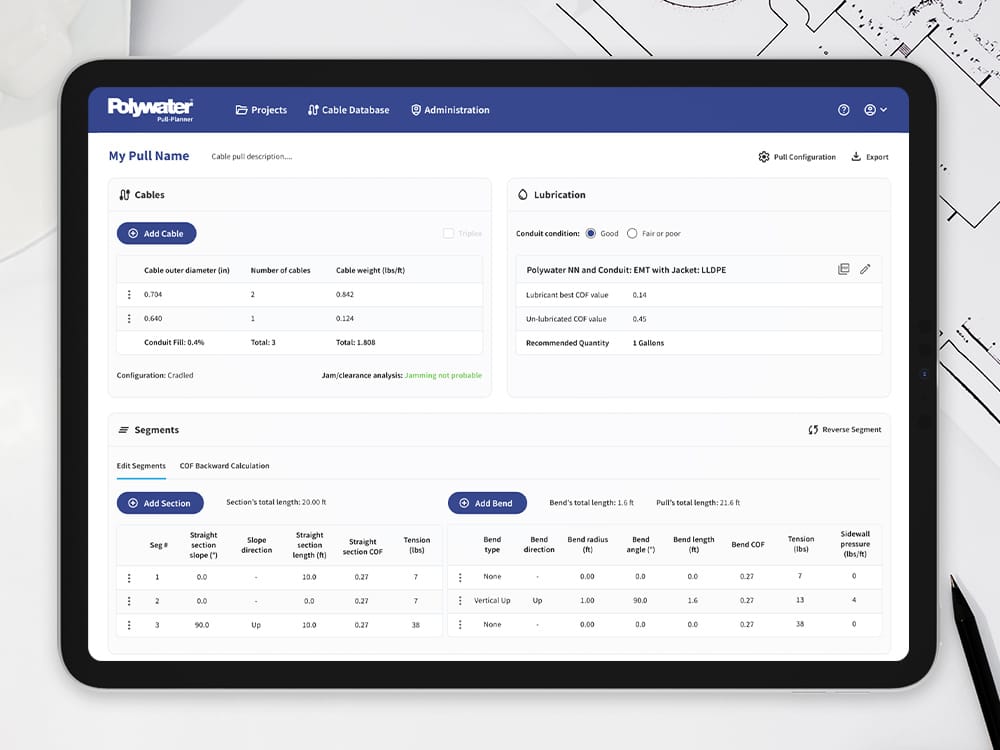The height and width of the screenshot is (750, 1000).
Task: Open Pull Configuration settings
Action: (x=797, y=157)
